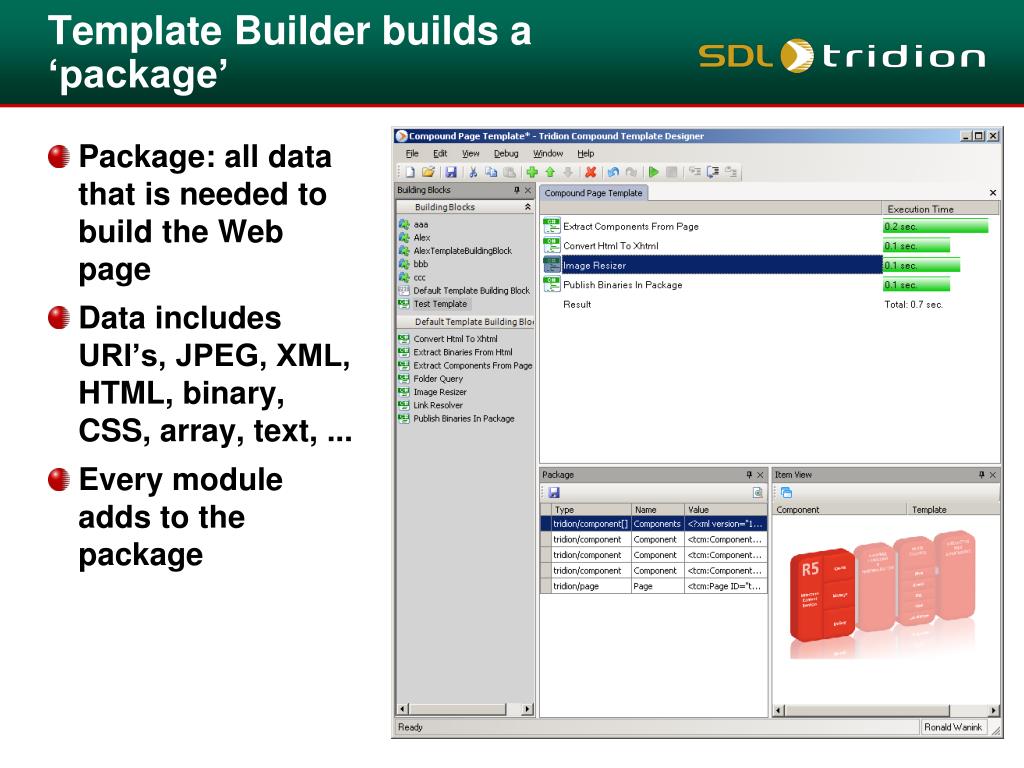
Task: Click the New document toolbar icon
Action: click(x=410, y=172)
